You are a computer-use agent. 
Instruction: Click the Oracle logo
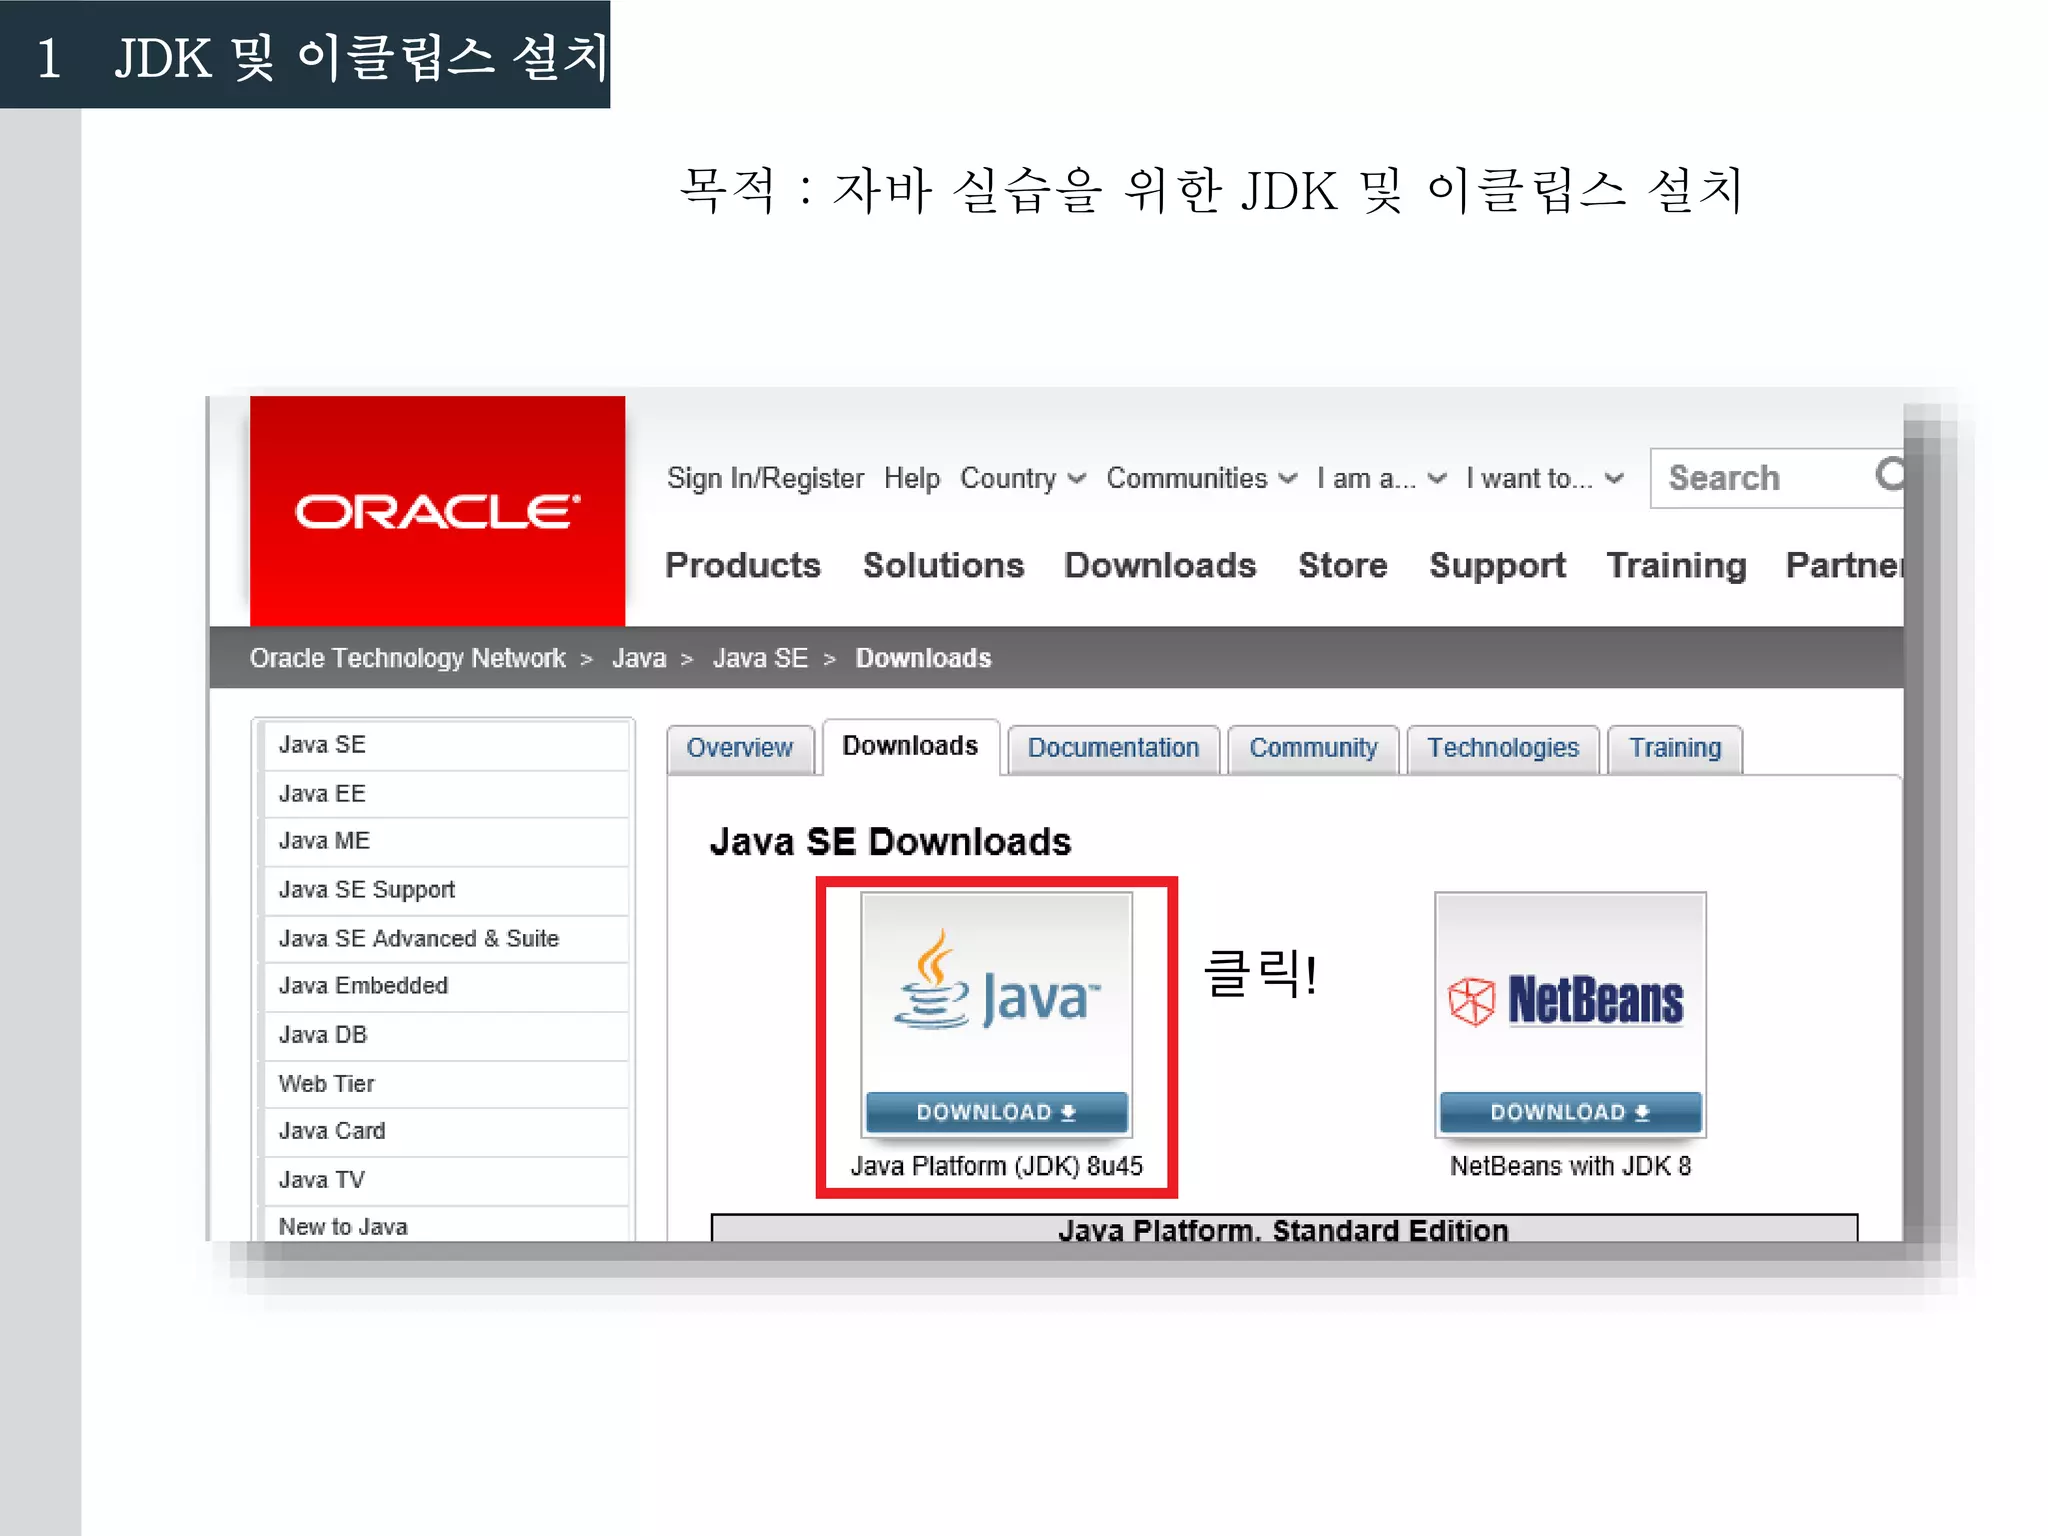(x=437, y=511)
